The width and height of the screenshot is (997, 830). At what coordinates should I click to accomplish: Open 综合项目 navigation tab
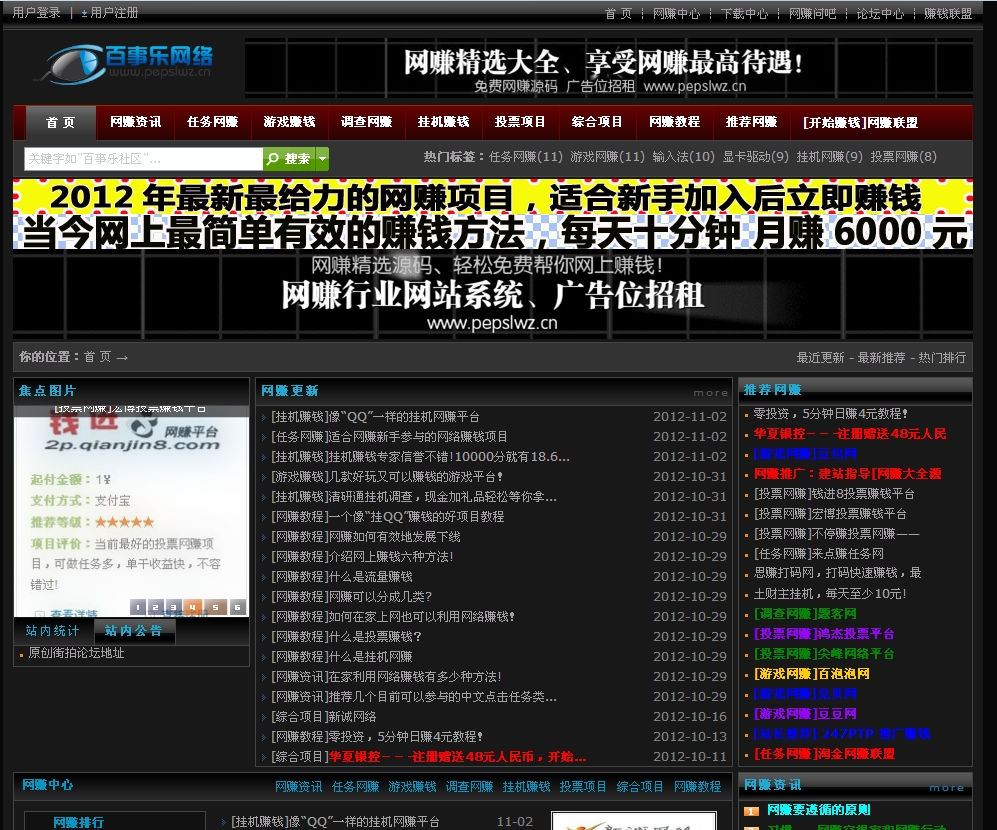[x=597, y=121]
